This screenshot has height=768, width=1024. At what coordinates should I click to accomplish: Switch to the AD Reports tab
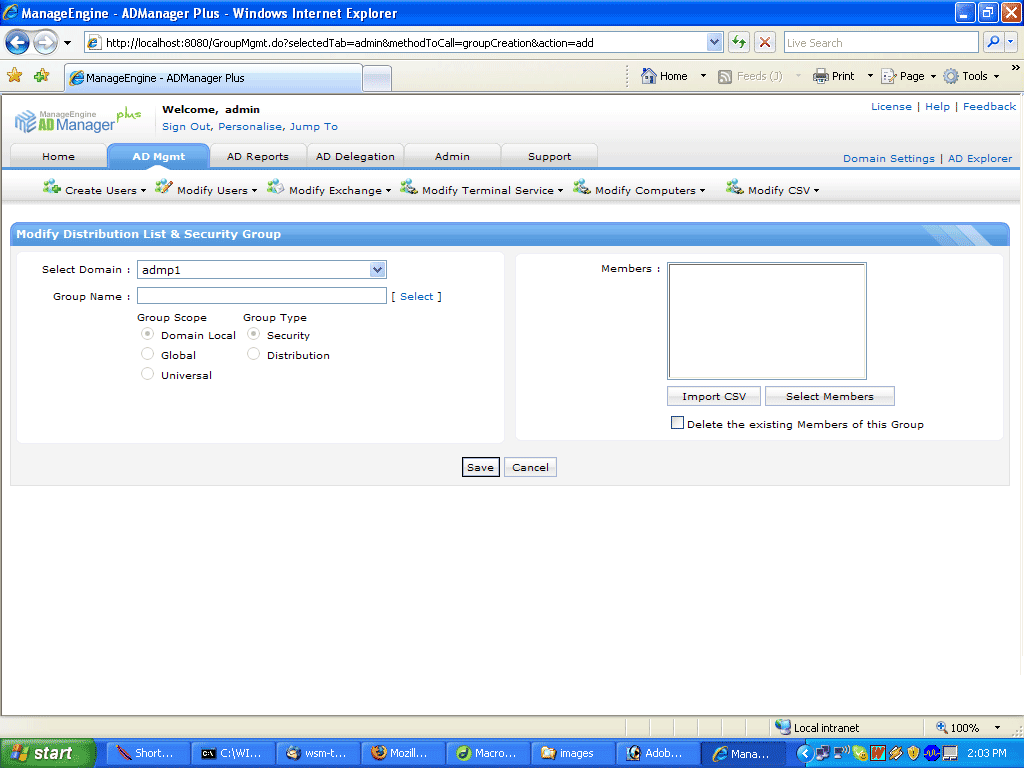point(258,157)
